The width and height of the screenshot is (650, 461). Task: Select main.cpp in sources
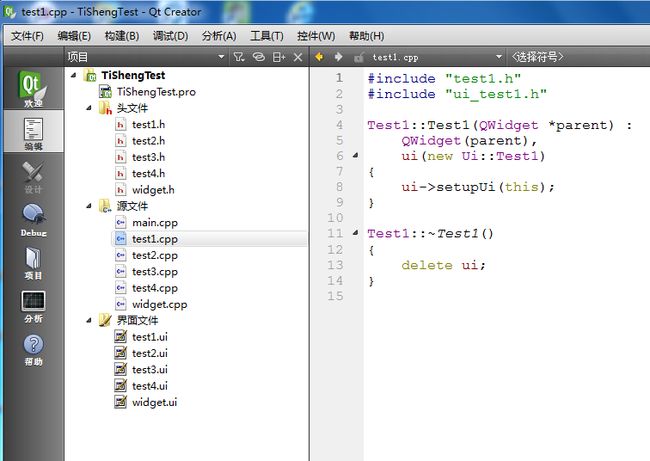155,223
